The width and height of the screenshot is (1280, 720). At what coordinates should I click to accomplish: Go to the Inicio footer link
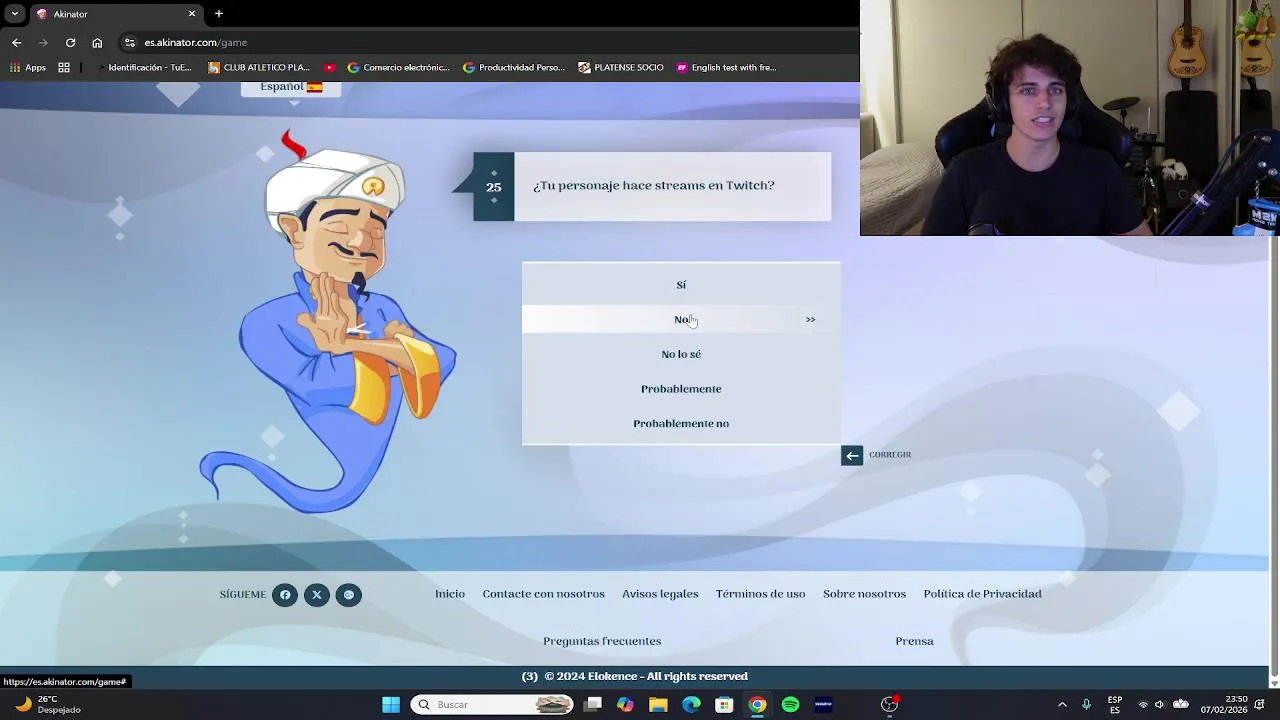tap(450, 594)
